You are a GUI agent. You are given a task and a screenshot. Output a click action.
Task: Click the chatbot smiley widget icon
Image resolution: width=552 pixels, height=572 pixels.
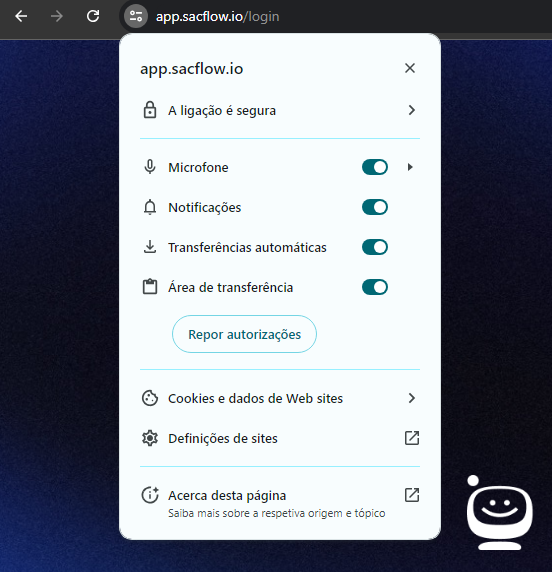pos(499,513)
